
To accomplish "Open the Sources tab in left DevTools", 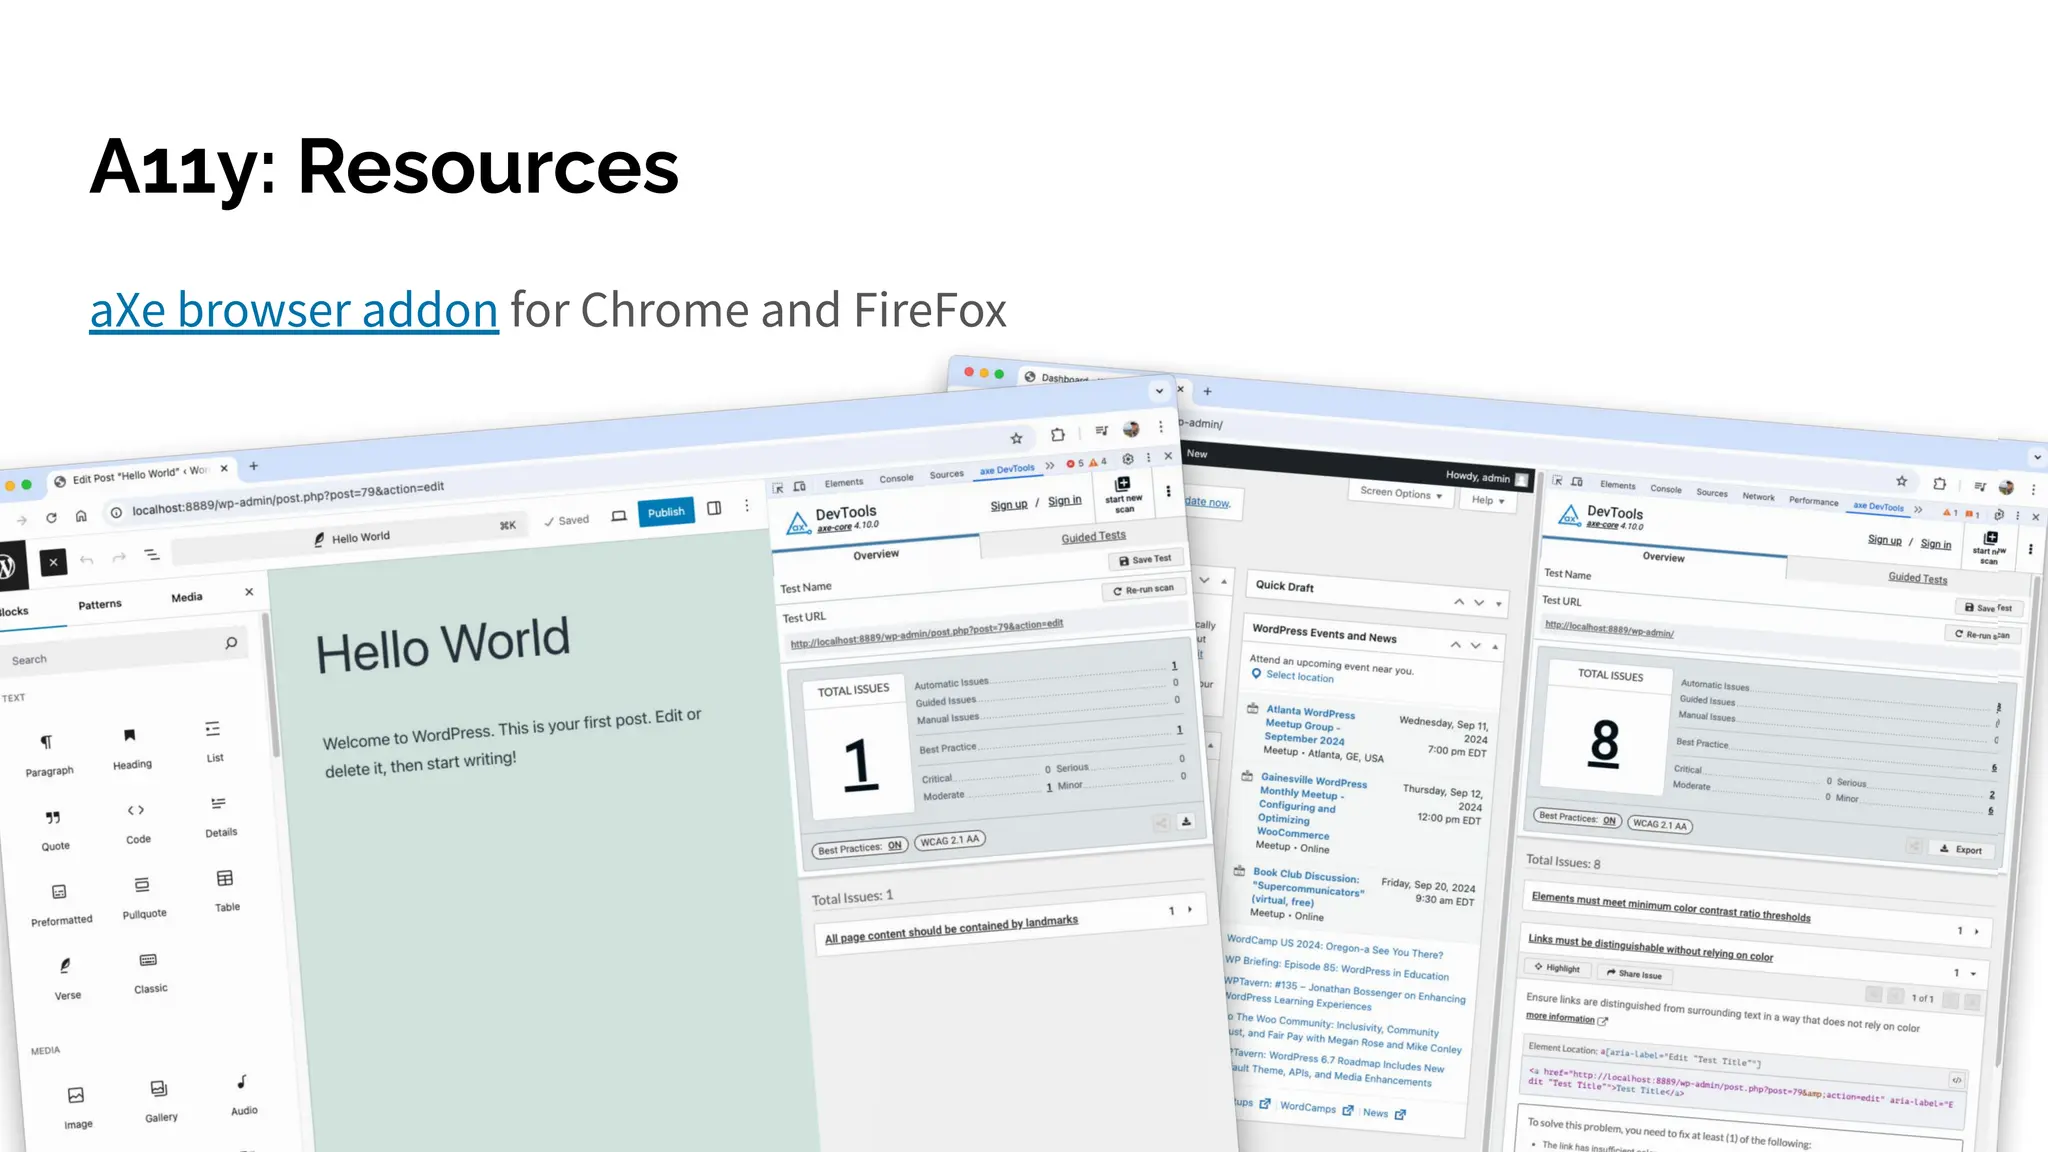I will [x=947, y=475].
